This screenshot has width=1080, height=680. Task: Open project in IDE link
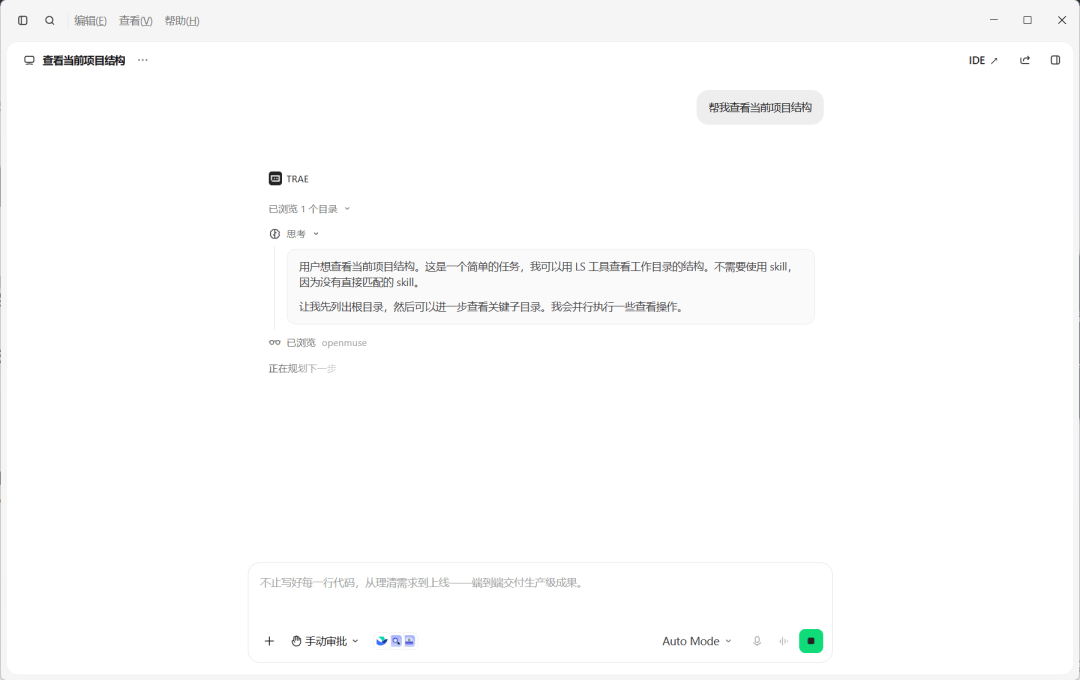click(983, 61)
